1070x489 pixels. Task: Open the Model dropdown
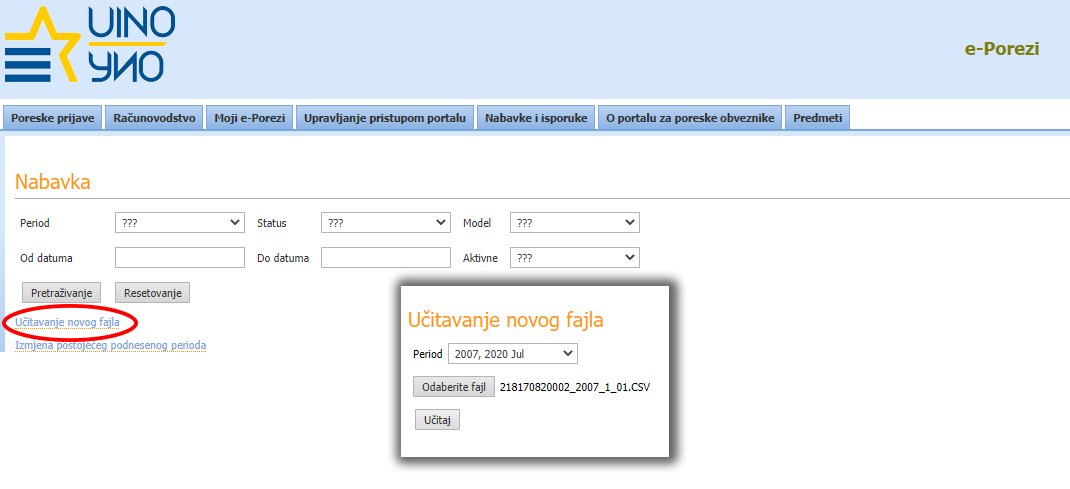tap(575, 222)
